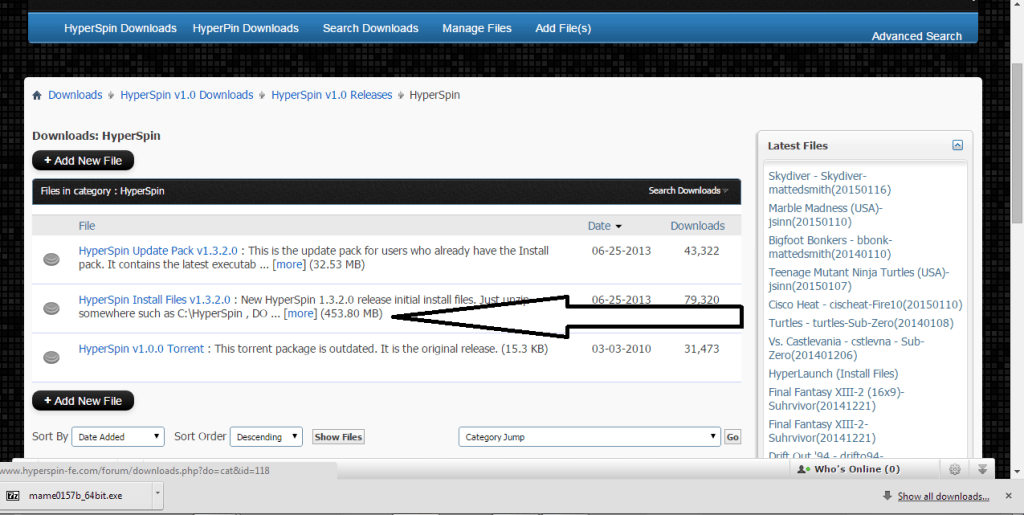Open Bigfoot Bonkers latest file
Image resolution: width=1024 pixels, height=515 pixels.
tap(830, 247)
